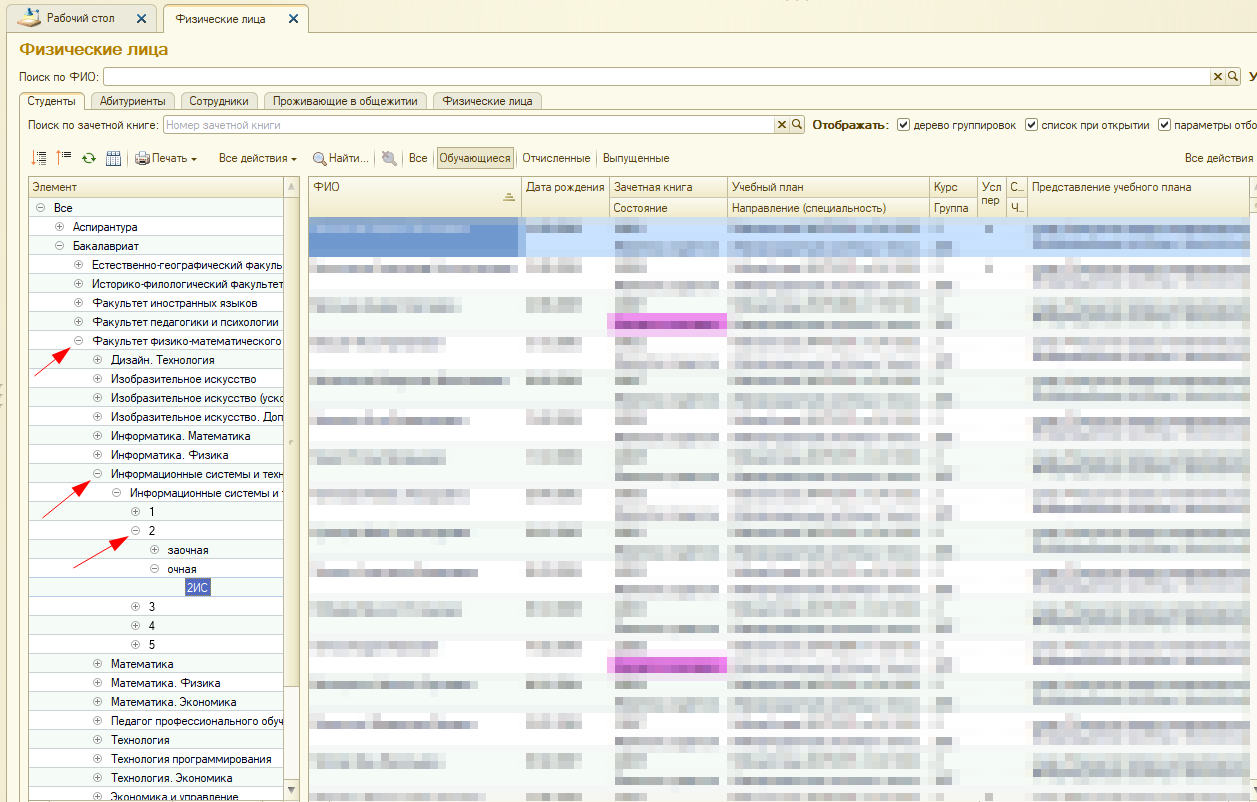Click the green refresh icon
Viewport: 1257px width, 802px height.
pos(89,158)
